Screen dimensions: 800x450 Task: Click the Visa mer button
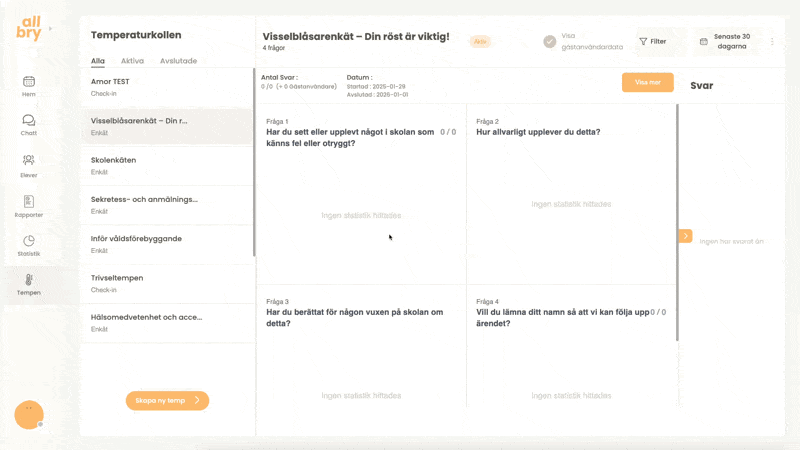(x=647, y=83)
